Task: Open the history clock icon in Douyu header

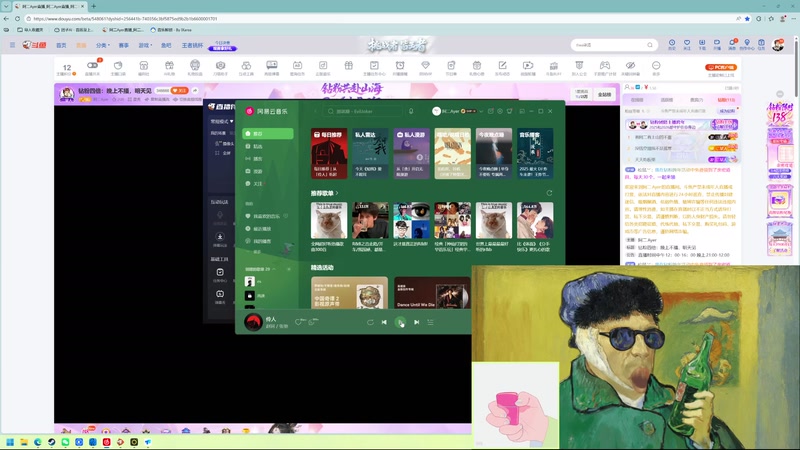Action: [x=672, y=45]
